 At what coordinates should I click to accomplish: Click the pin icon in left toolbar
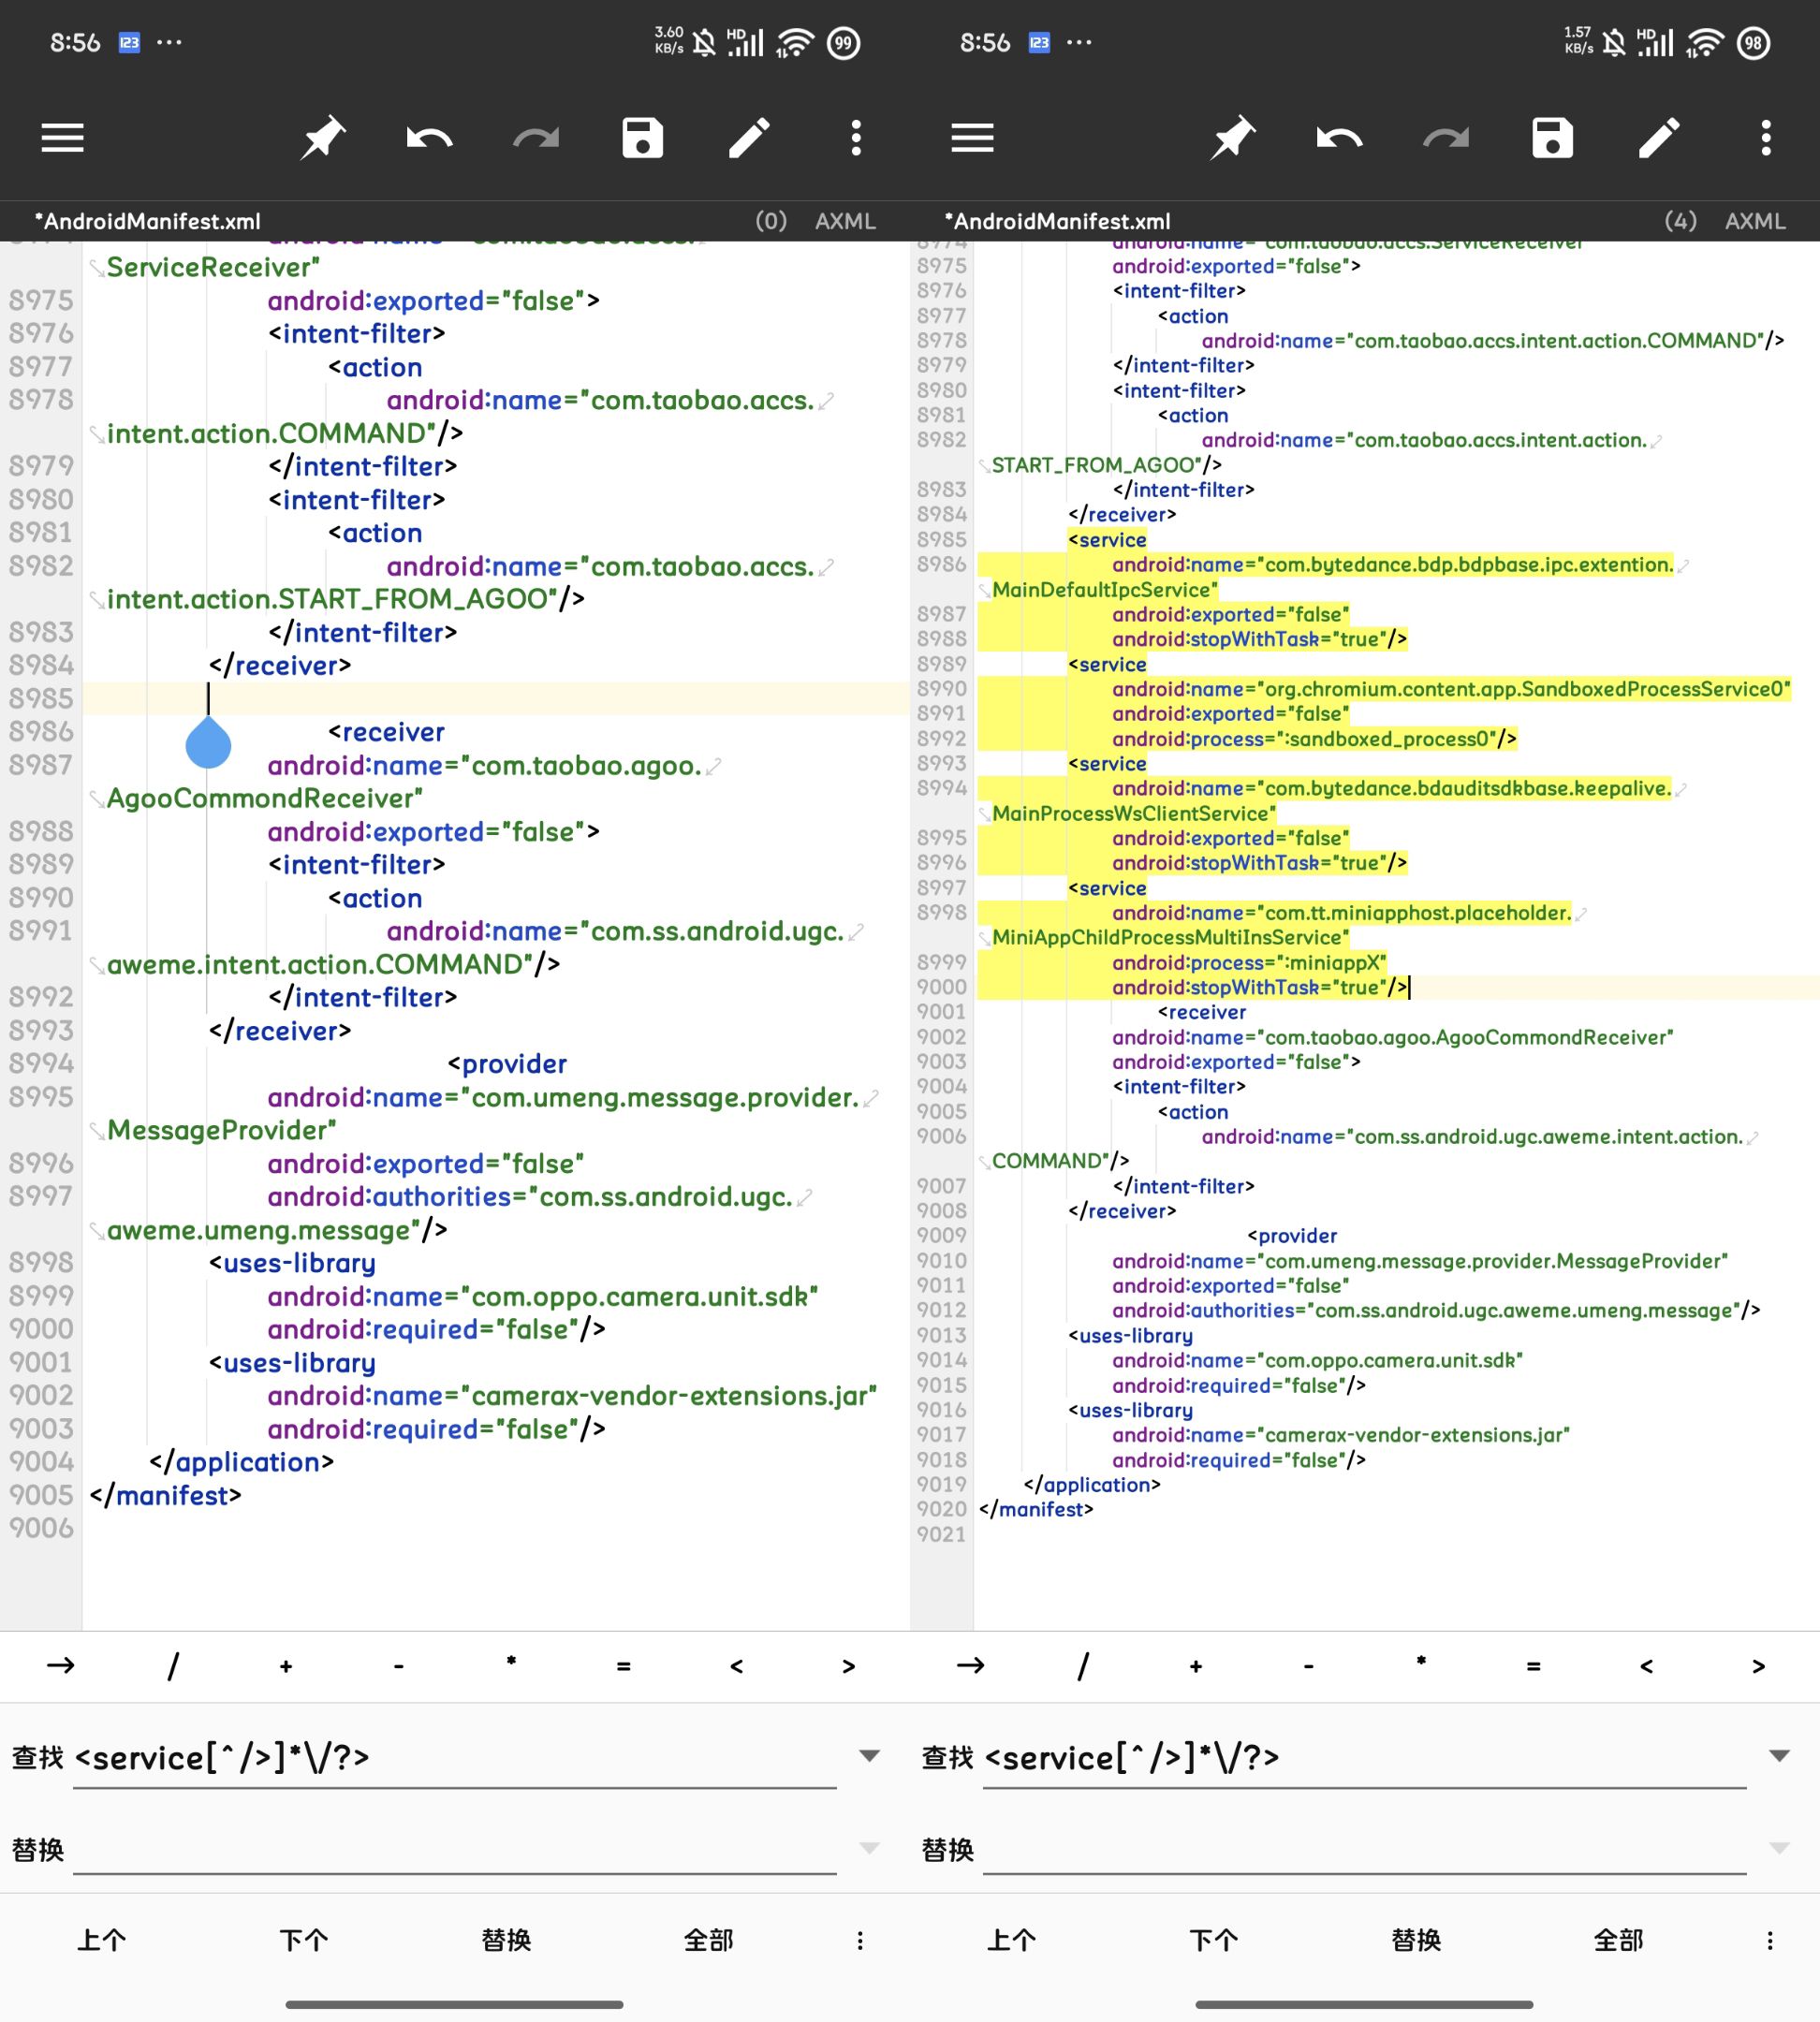322,138
